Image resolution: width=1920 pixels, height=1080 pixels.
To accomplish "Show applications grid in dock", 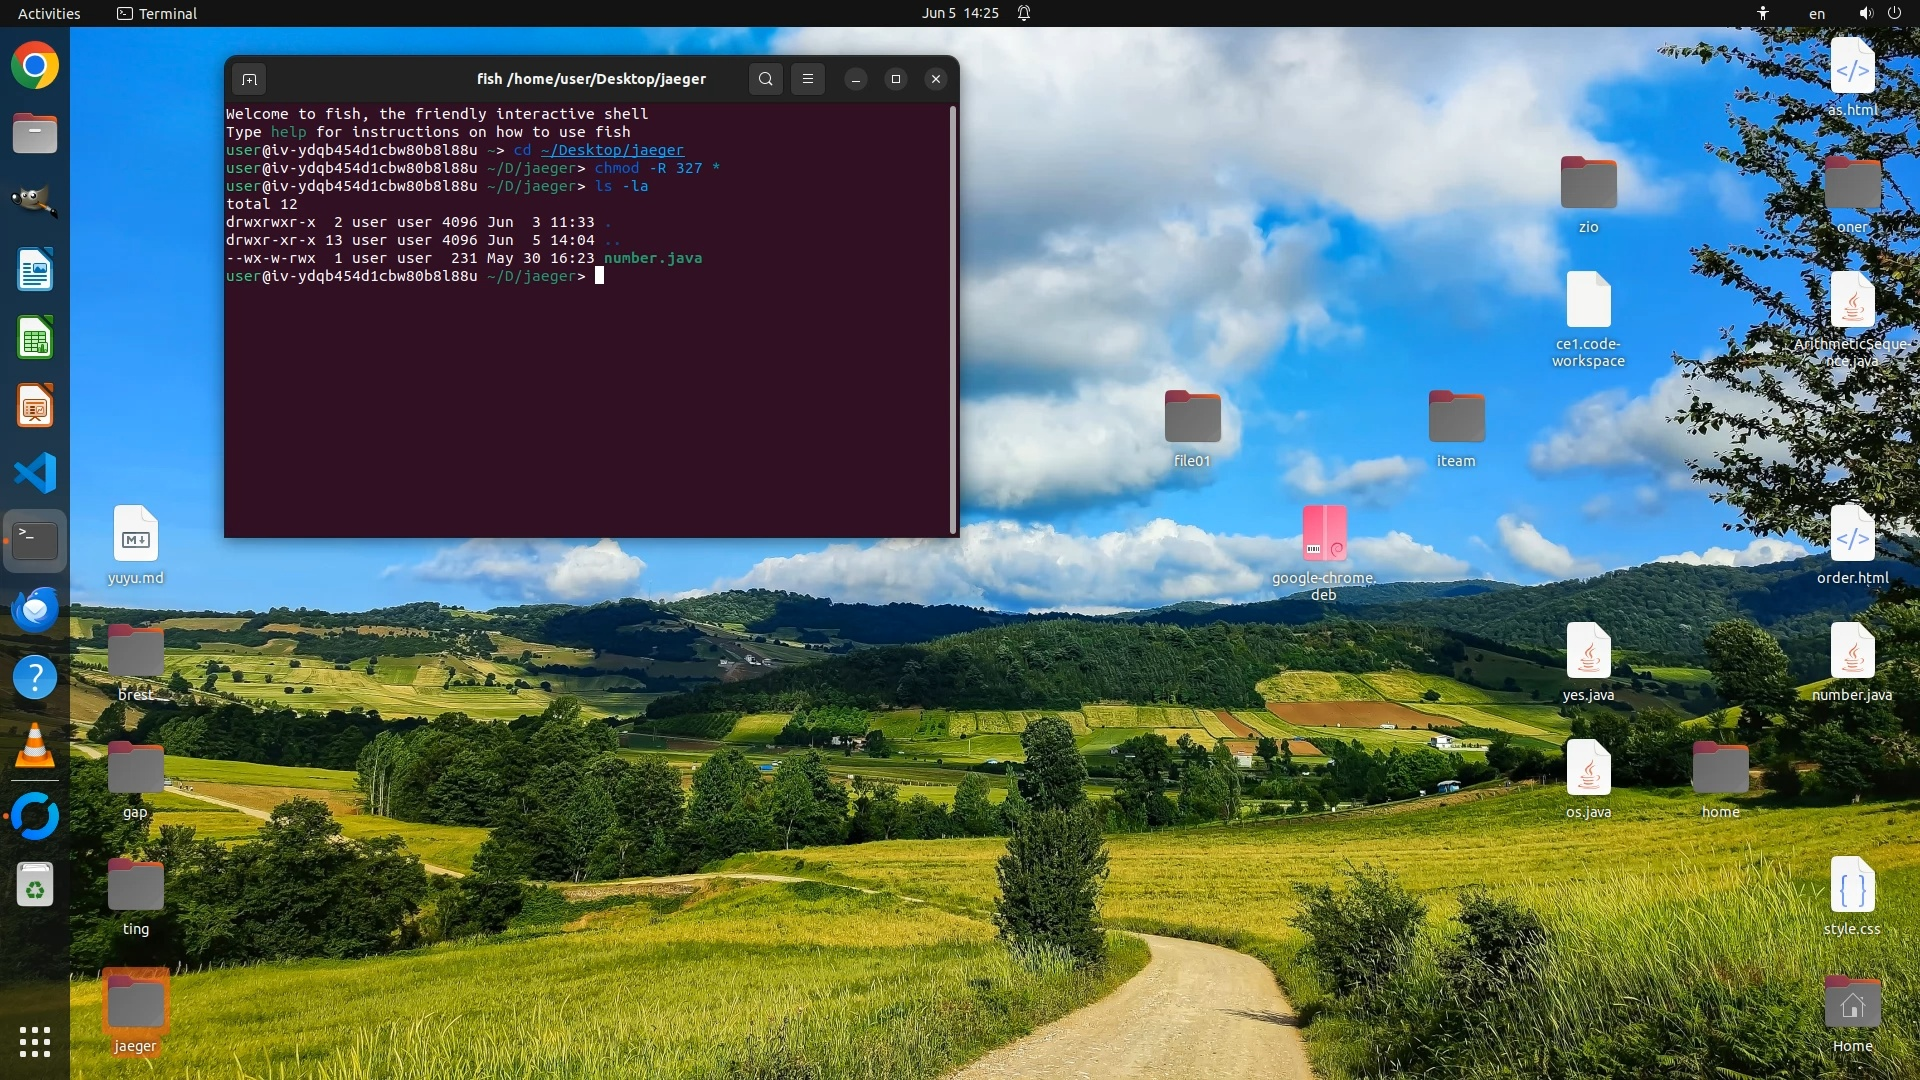I will tap(35, 1042).
